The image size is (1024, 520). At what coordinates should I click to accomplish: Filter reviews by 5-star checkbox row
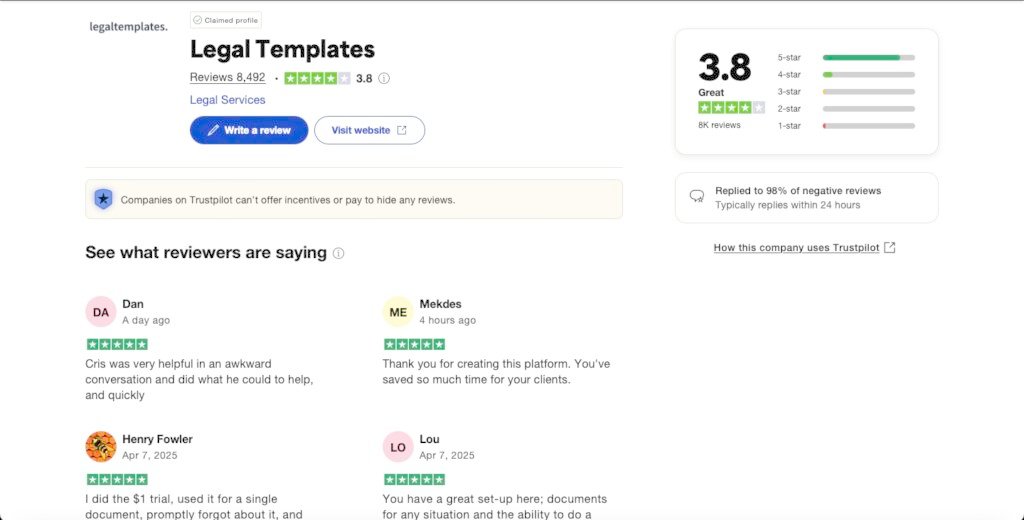pyautogui.click(x=846, y=58)
